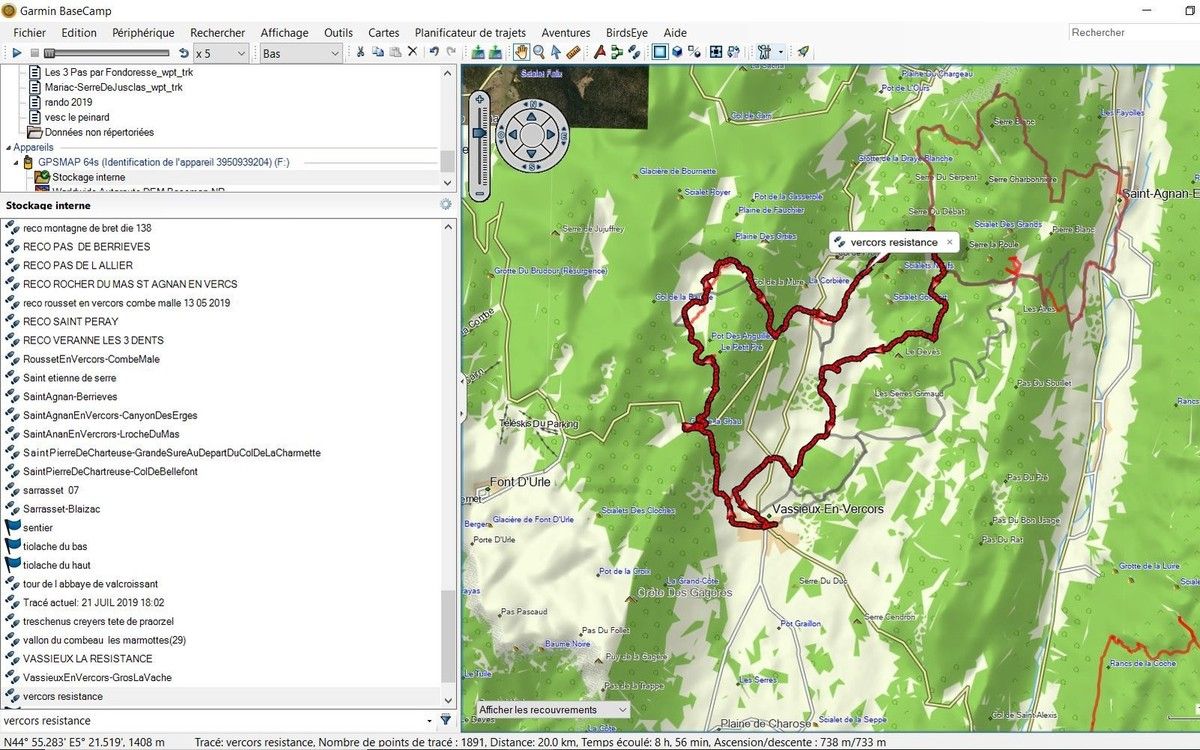Switch to the 2D map view
The height and width of the screenshot is (750, 1200).
tap(660, 52)
